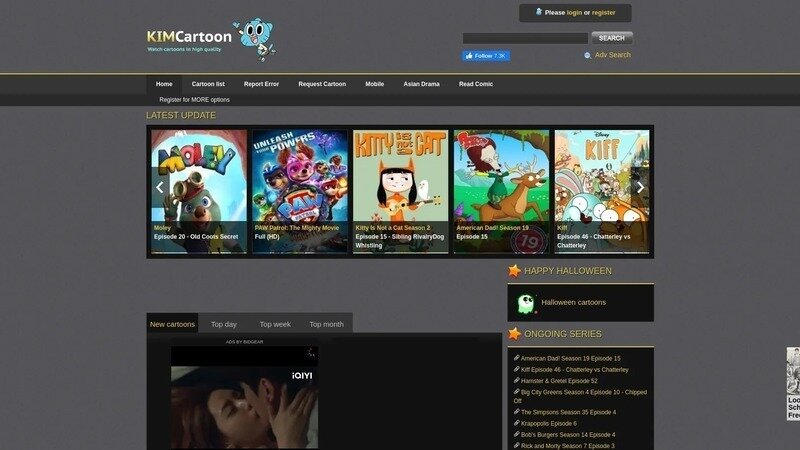Show the Top month tab
800x450 pixels.
click(326, 324)
